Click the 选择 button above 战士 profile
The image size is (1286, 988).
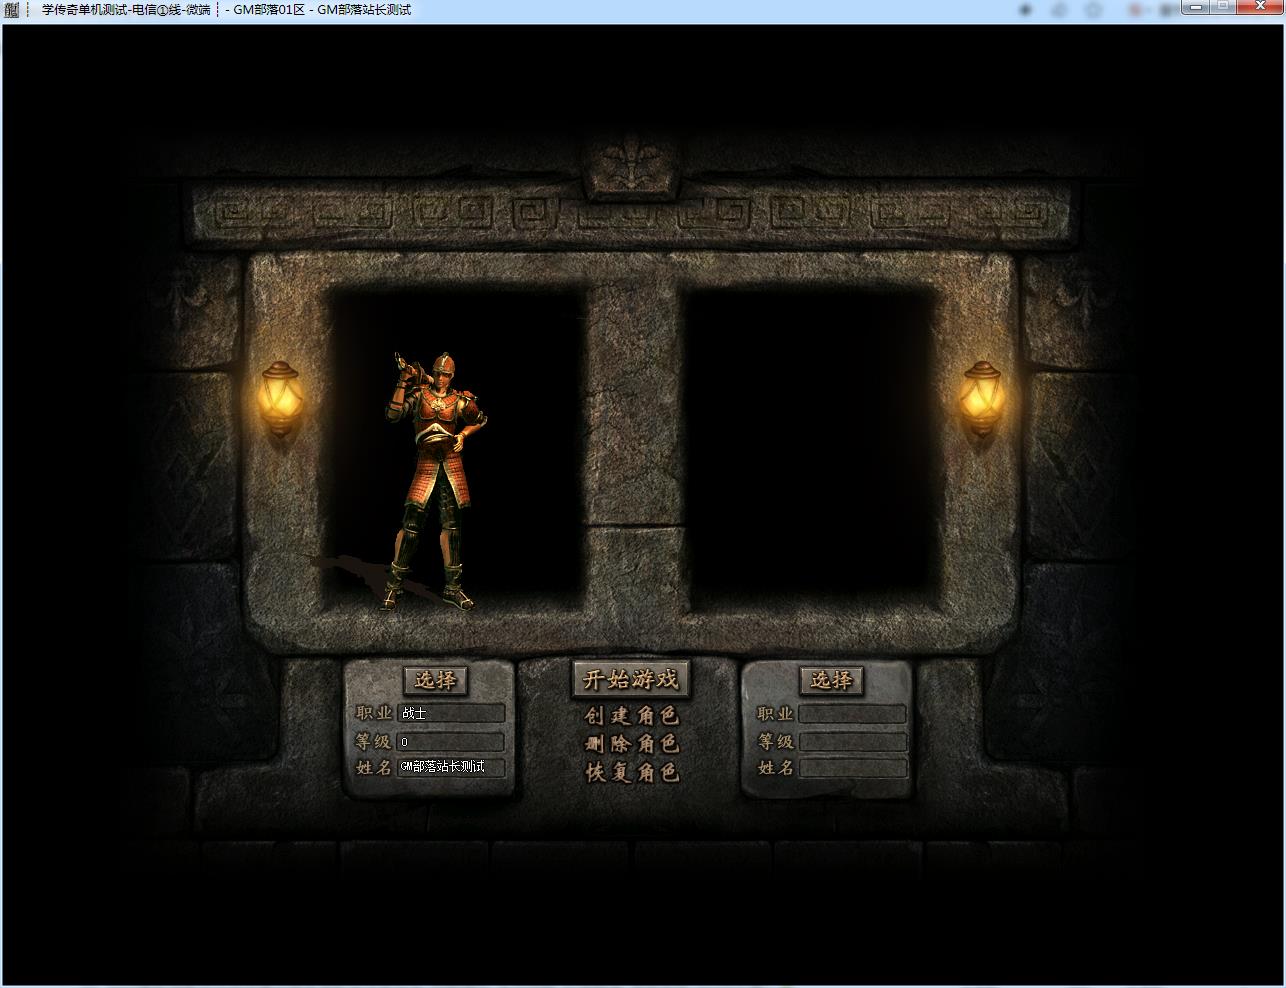pyautogui.click(x=436, y=680)
